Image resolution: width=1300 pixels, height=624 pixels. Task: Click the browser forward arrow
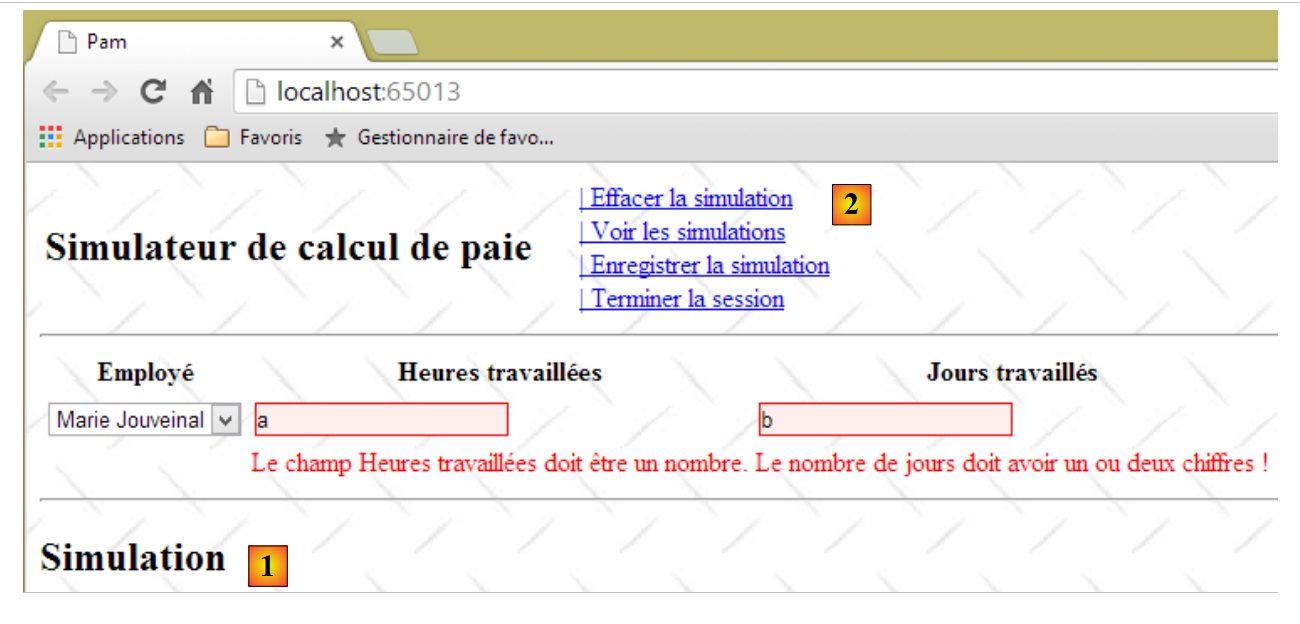coord(104,93)
